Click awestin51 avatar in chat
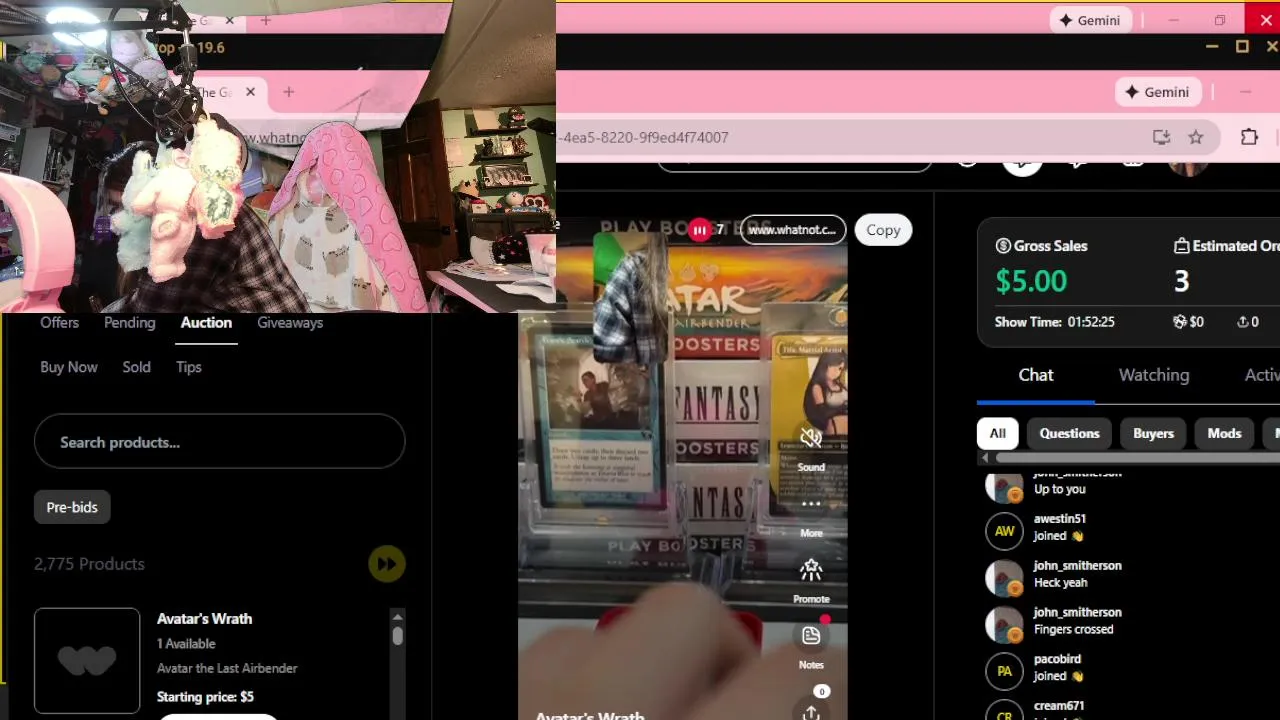 tap(1004, 531)
